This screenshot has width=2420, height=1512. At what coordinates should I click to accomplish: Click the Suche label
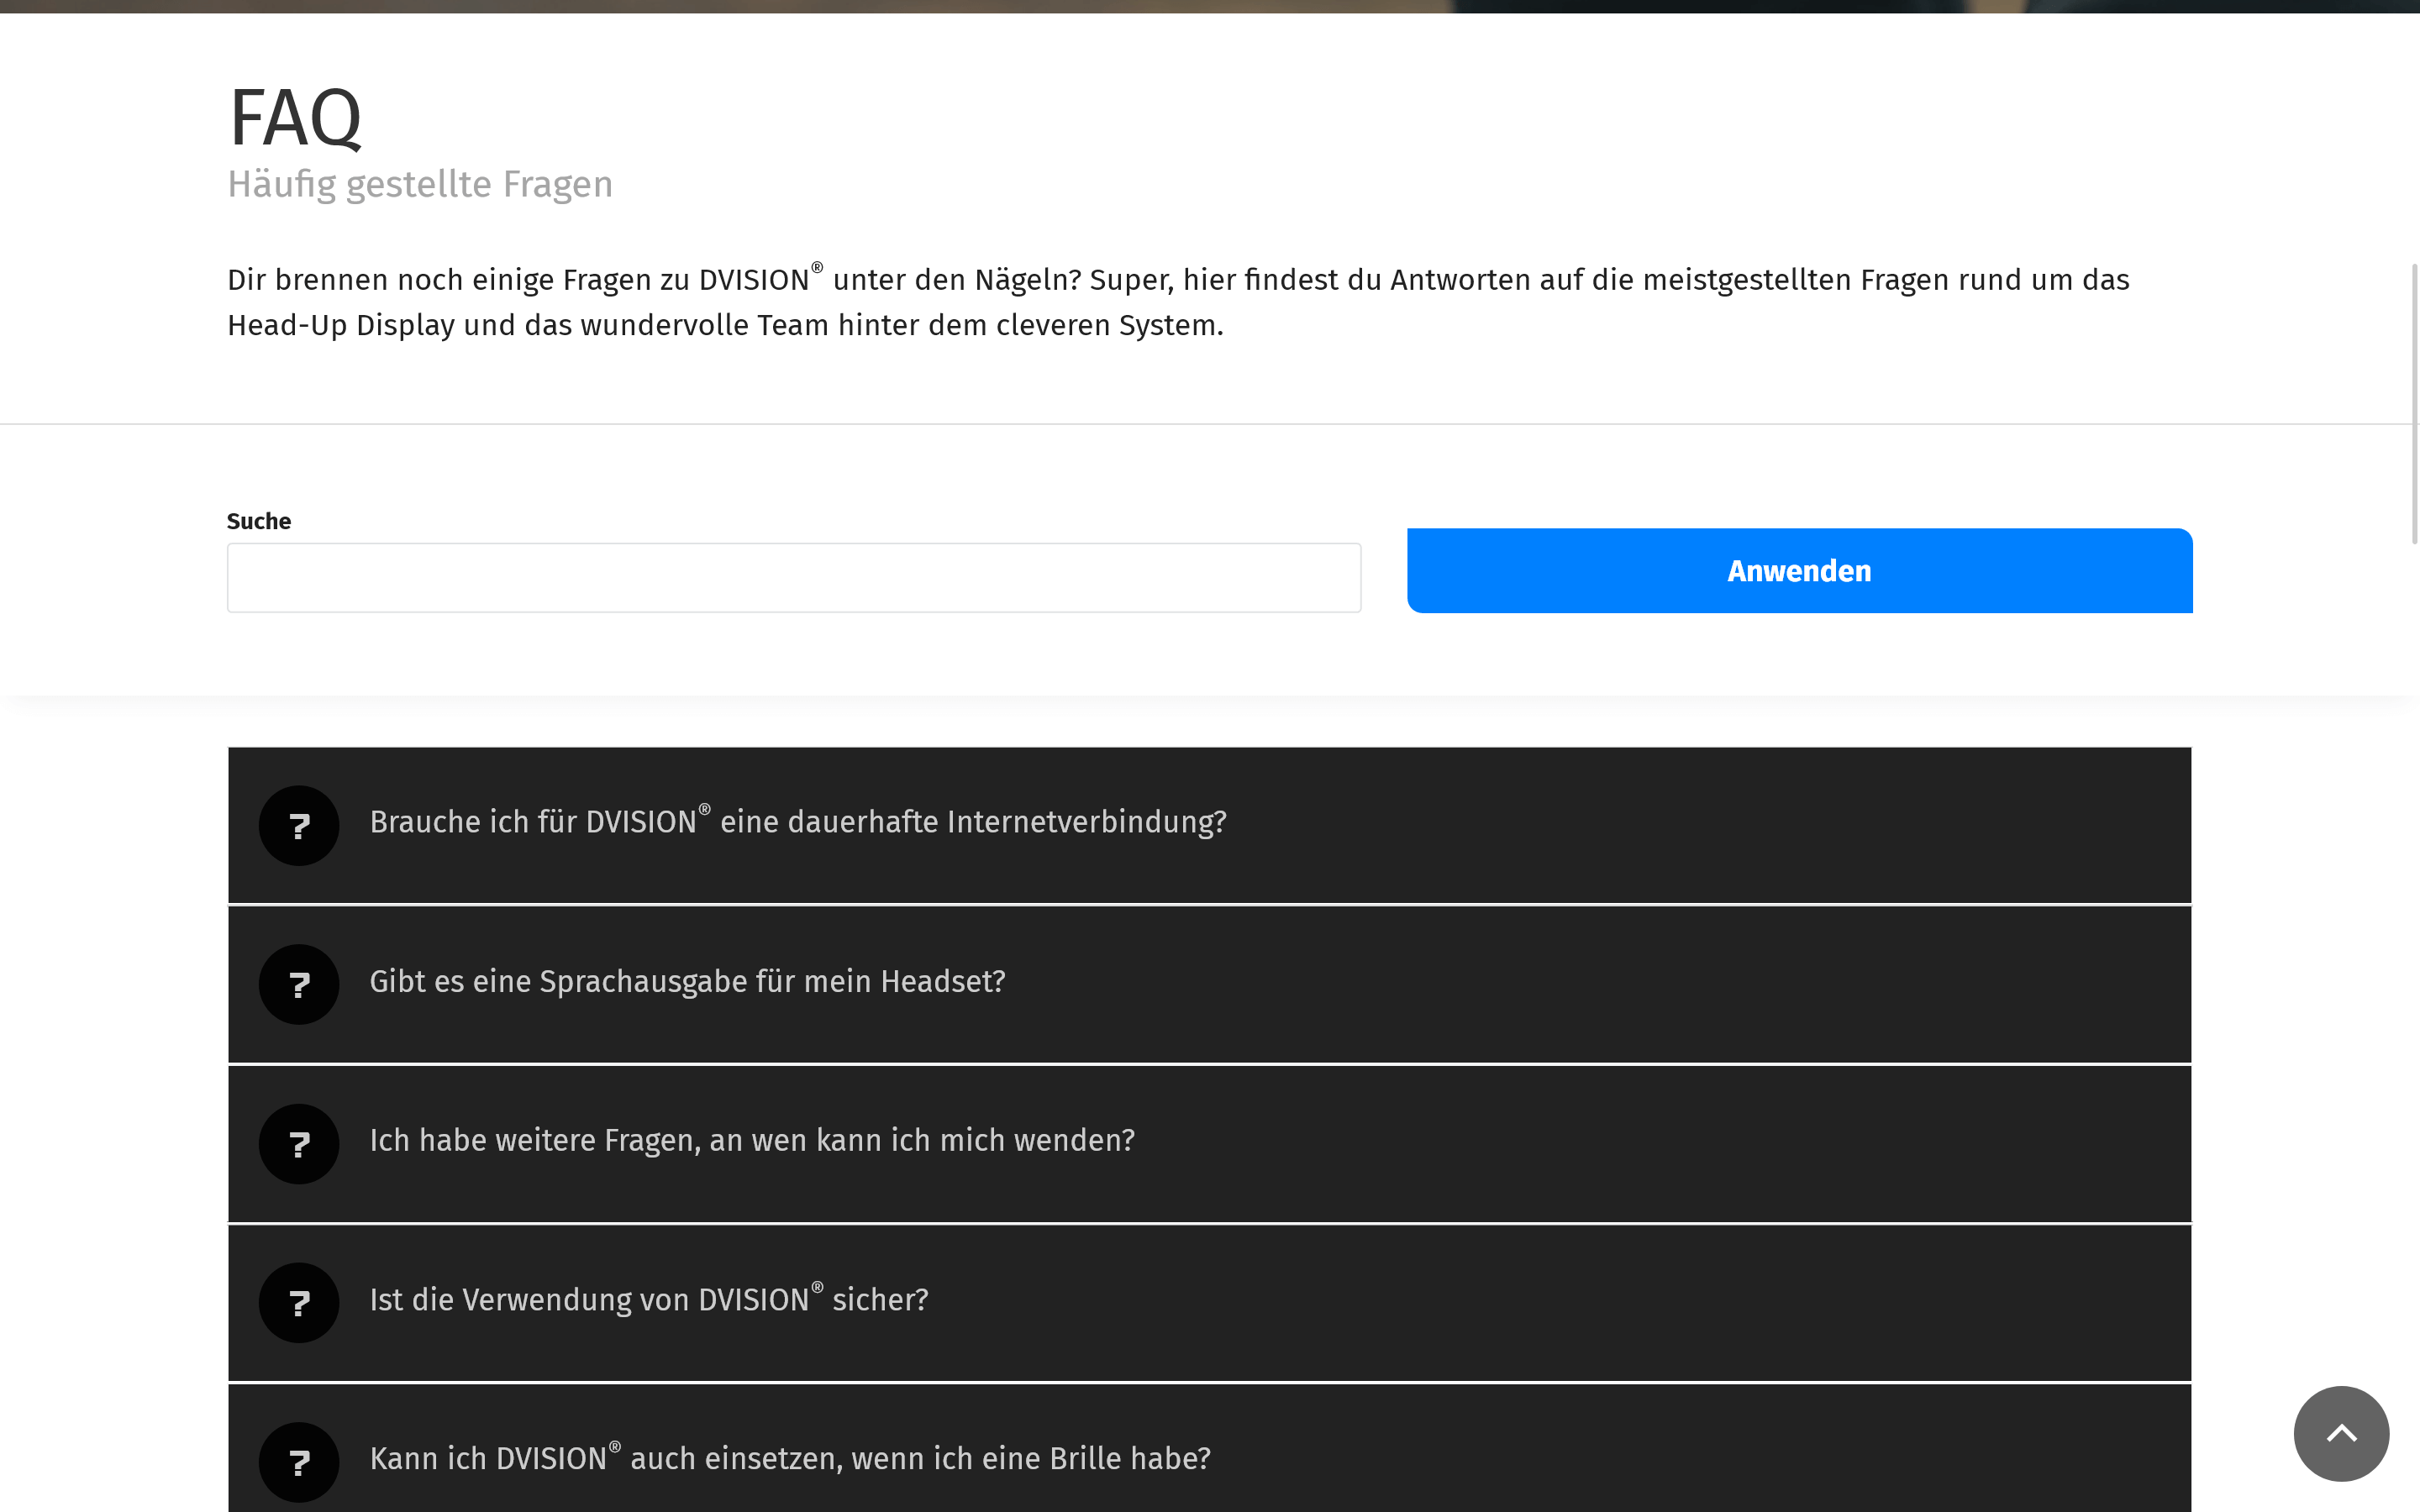(x=259, y=521)
